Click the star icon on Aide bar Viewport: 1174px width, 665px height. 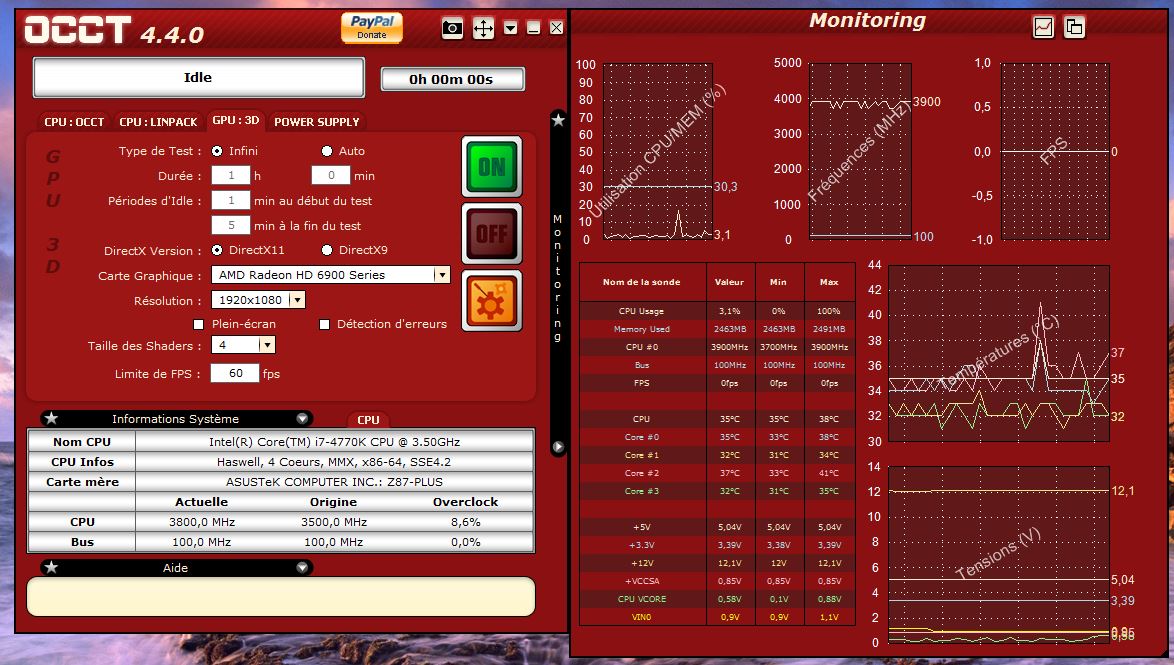(x=51, y=568)
